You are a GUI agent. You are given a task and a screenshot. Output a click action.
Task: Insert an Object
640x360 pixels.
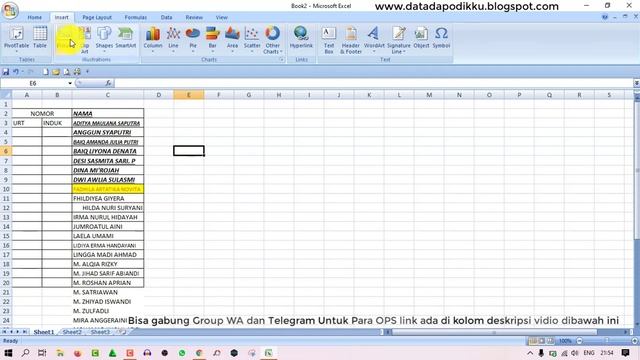(421, 39)
